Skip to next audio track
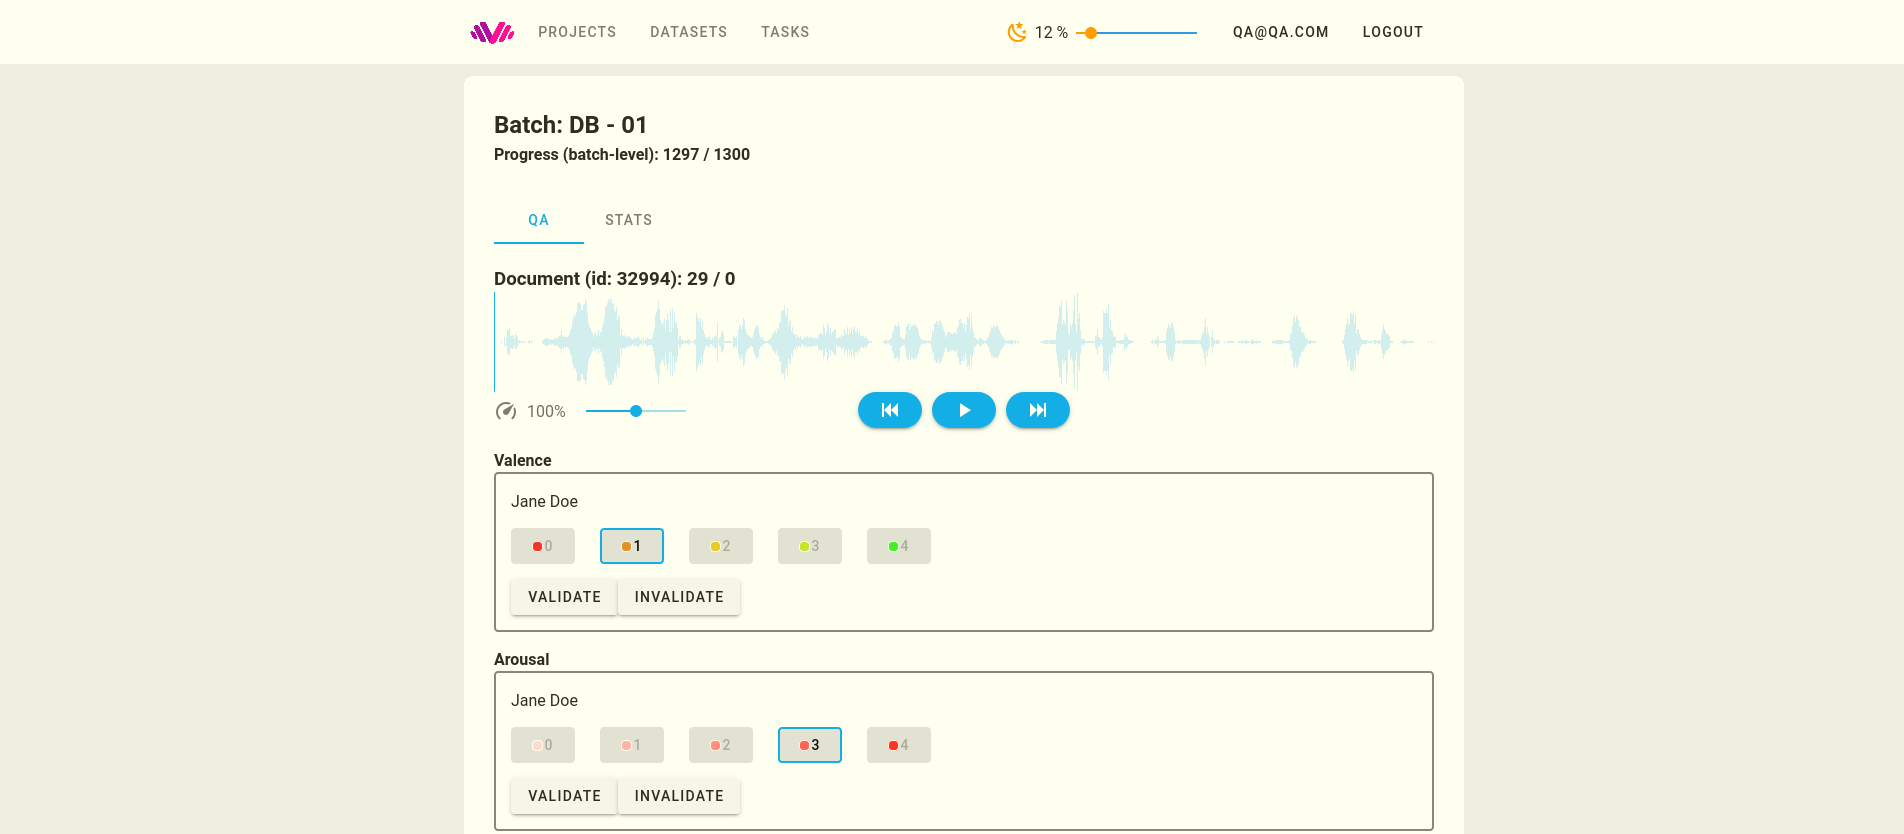The height and width of the screenshot is (834, 1904). [x=1038, y=410]
